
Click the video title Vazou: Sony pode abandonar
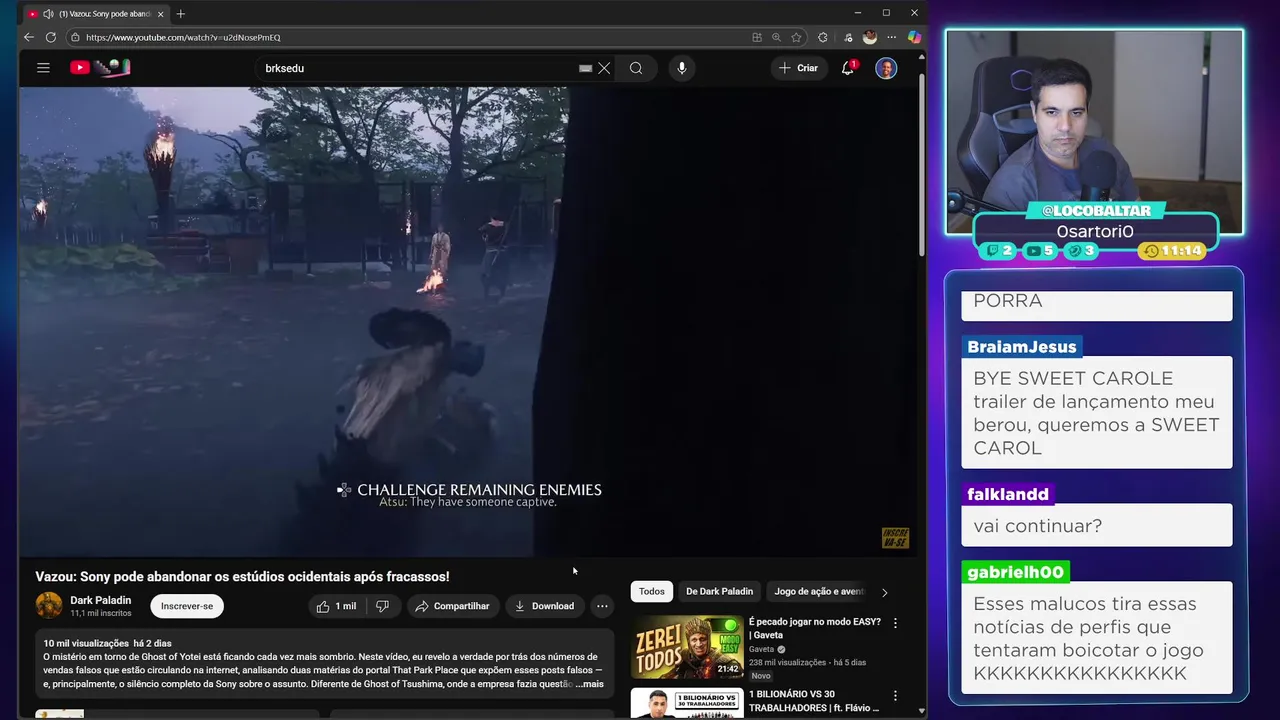tap(242, 577)
